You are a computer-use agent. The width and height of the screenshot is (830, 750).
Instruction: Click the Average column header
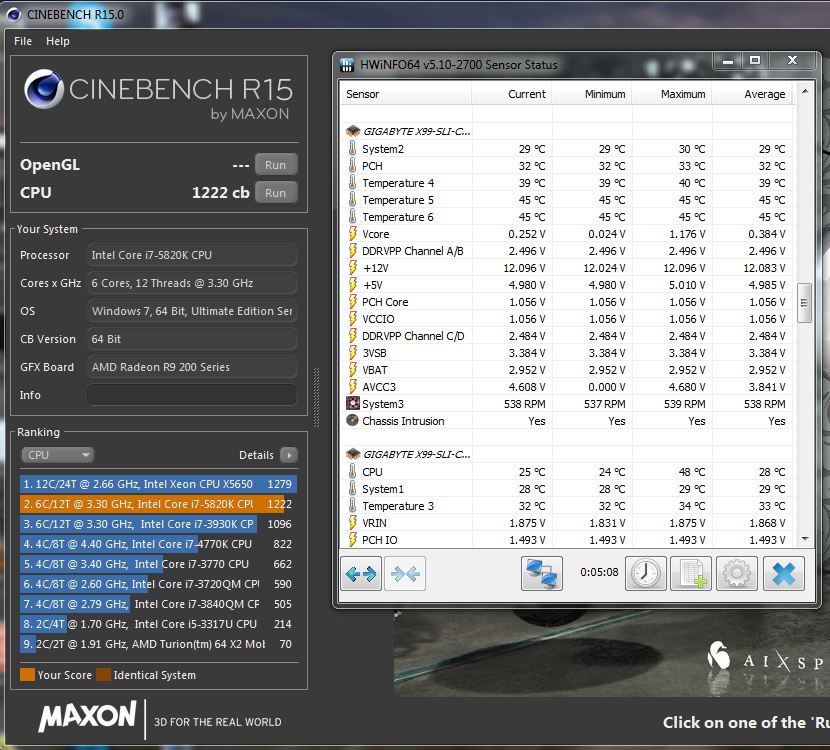[752, 94]
